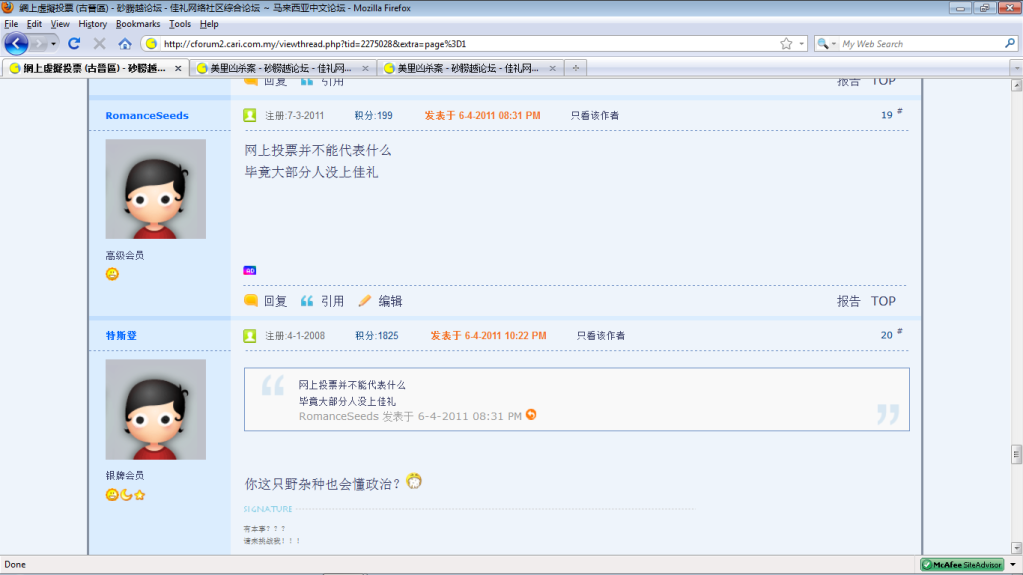Click the McAfee SiteAdvisor status icon
This screenshot has height=575, width=1023.
click(x=960, y=565)
